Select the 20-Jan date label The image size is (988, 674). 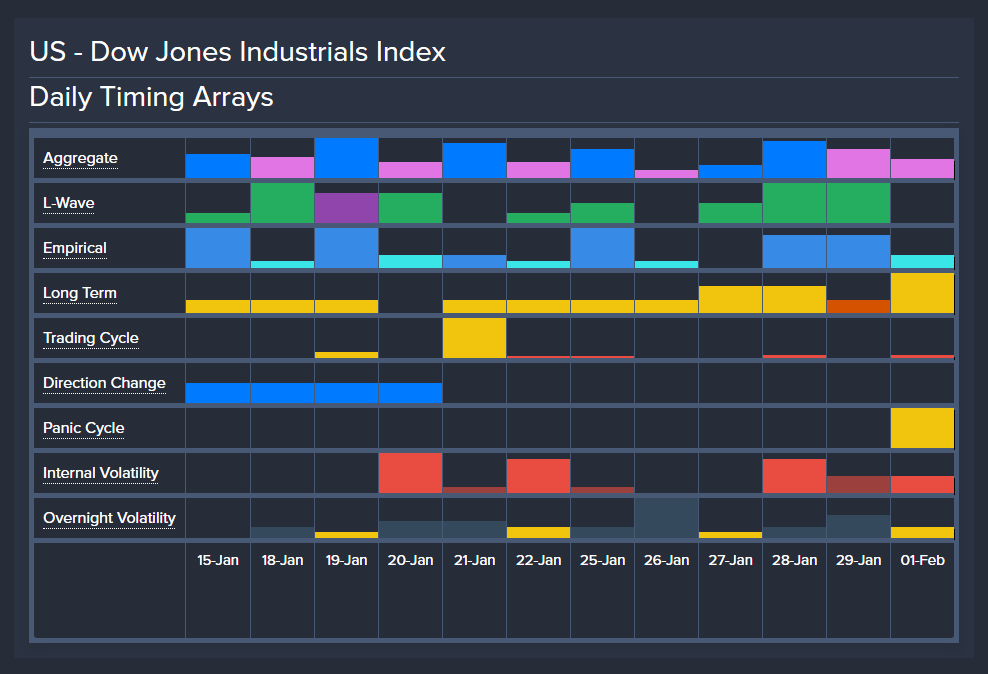(410, 560)
